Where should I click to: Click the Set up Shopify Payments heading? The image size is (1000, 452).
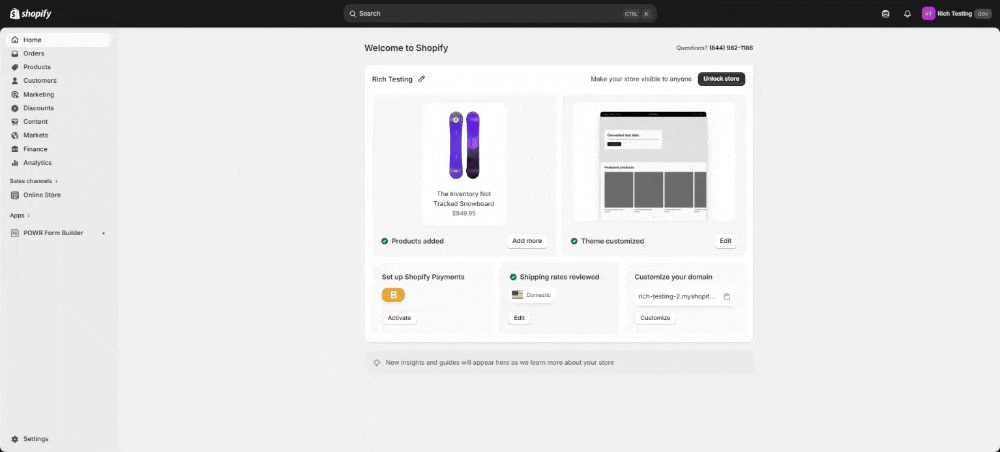tap(423, 277)
